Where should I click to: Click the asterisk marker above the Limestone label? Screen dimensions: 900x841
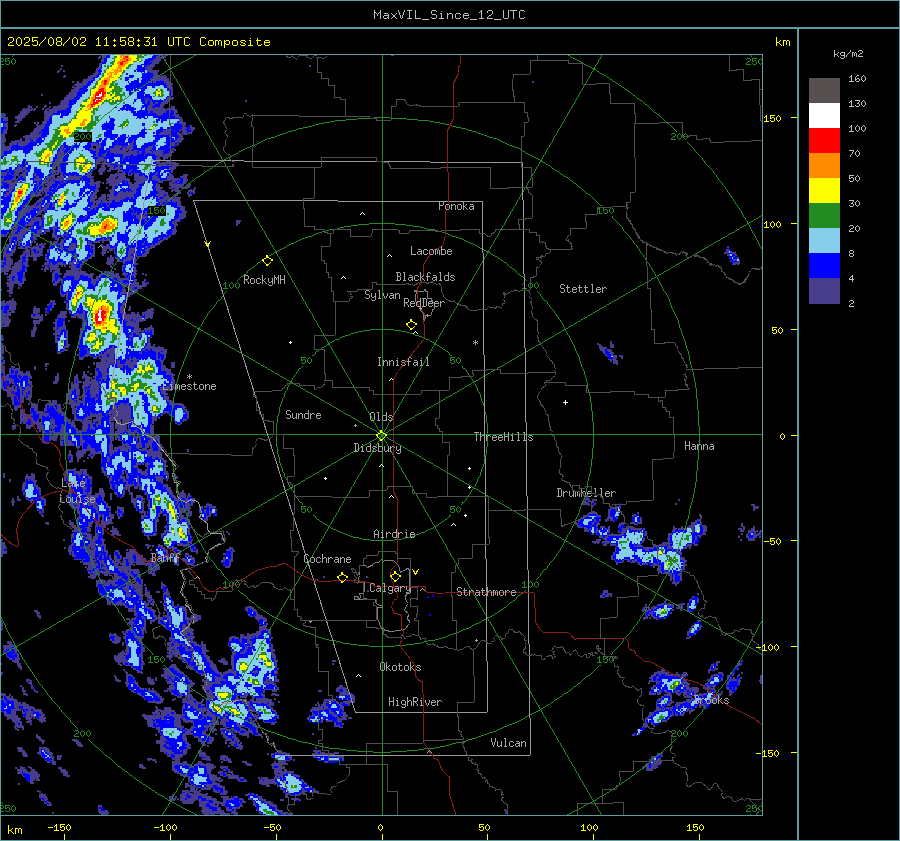pos(189,377)
